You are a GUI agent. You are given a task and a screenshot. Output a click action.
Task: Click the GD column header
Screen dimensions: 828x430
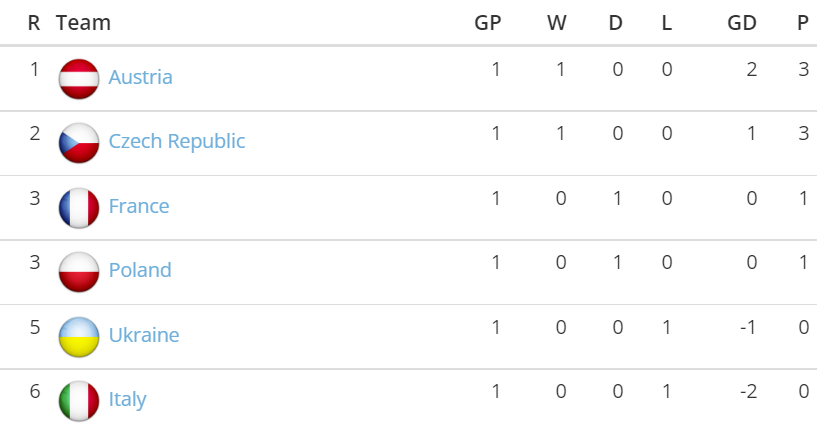[x=741, y=22]
